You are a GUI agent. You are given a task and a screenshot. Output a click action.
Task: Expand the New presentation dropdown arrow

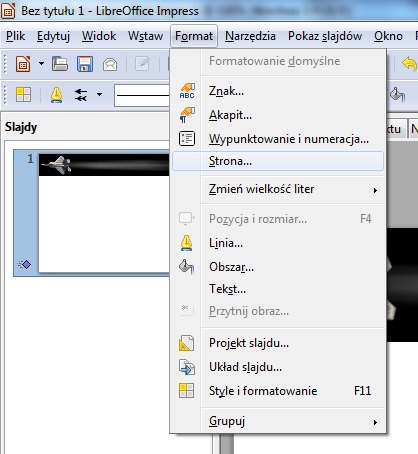tap(41, 63)
